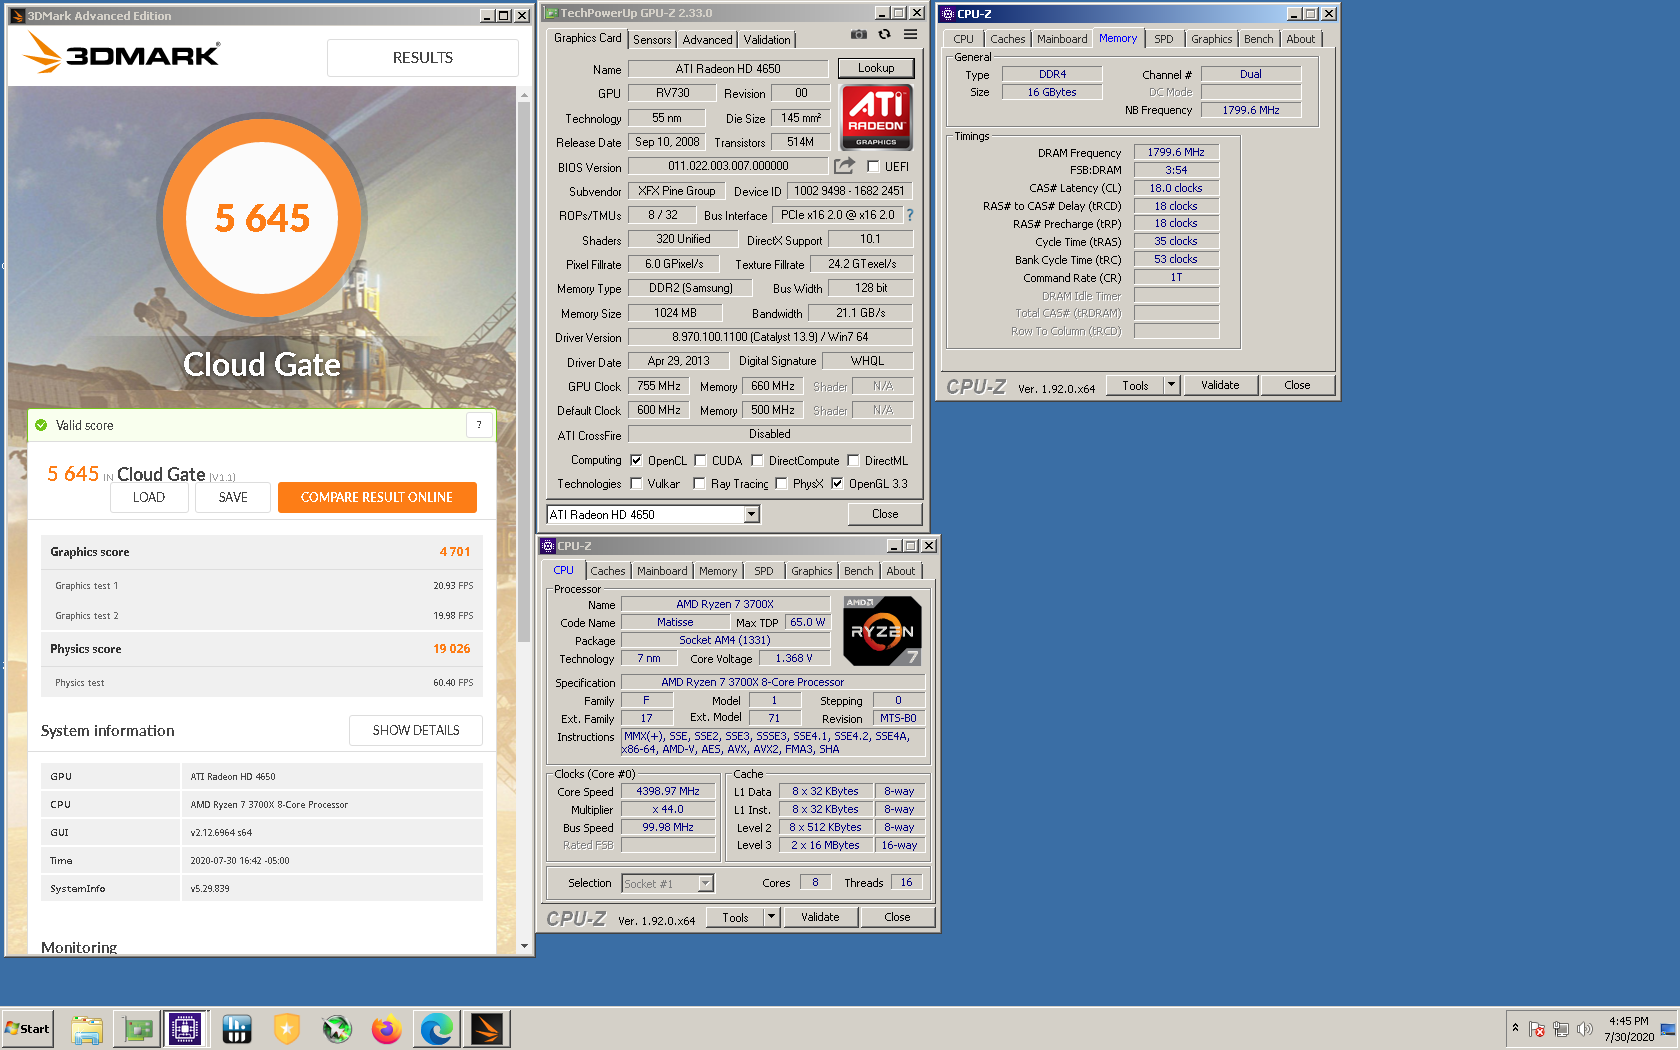
Task: Open SPD tab in CPU-Z Memory window
Action: click(1164, 39)
